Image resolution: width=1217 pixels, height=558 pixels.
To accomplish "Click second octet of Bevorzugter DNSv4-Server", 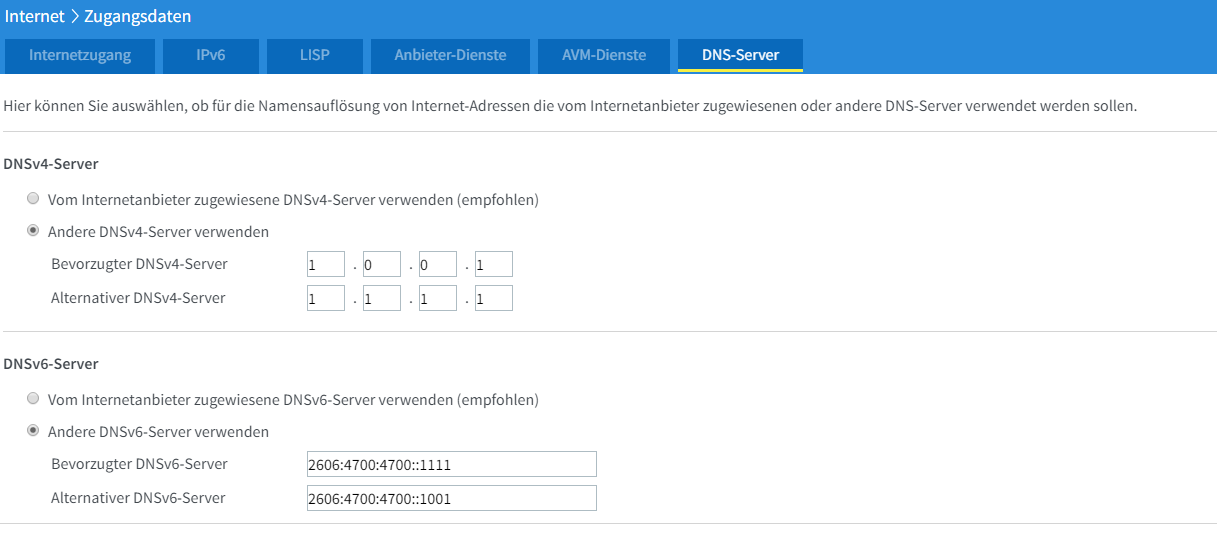I will [381, 264].
